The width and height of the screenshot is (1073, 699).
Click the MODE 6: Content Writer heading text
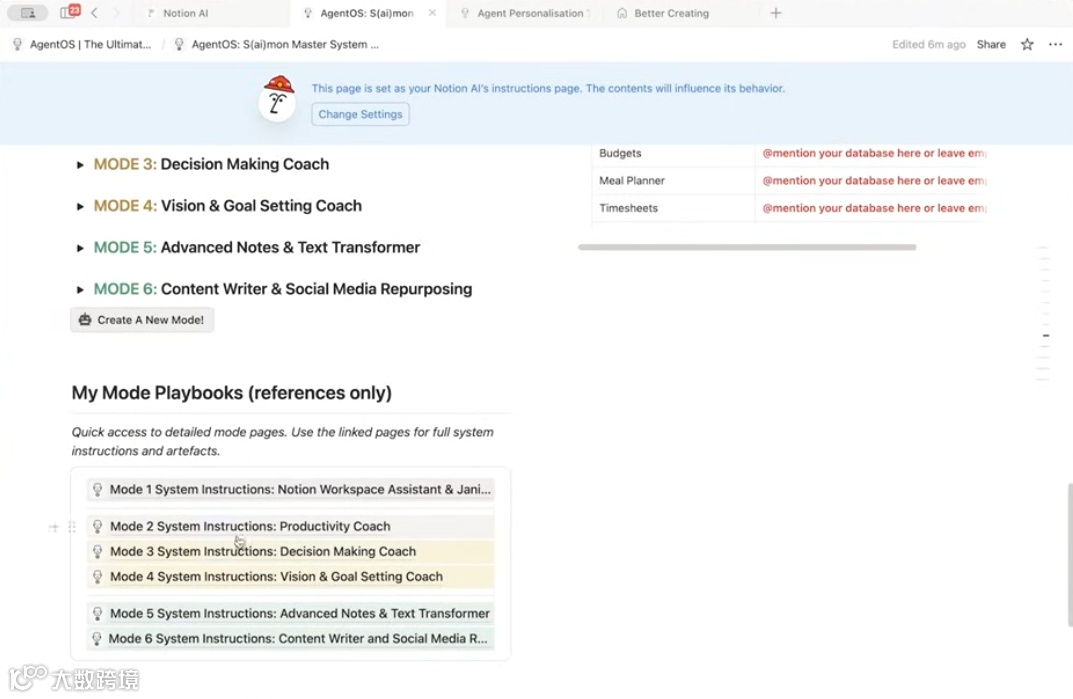283,290
